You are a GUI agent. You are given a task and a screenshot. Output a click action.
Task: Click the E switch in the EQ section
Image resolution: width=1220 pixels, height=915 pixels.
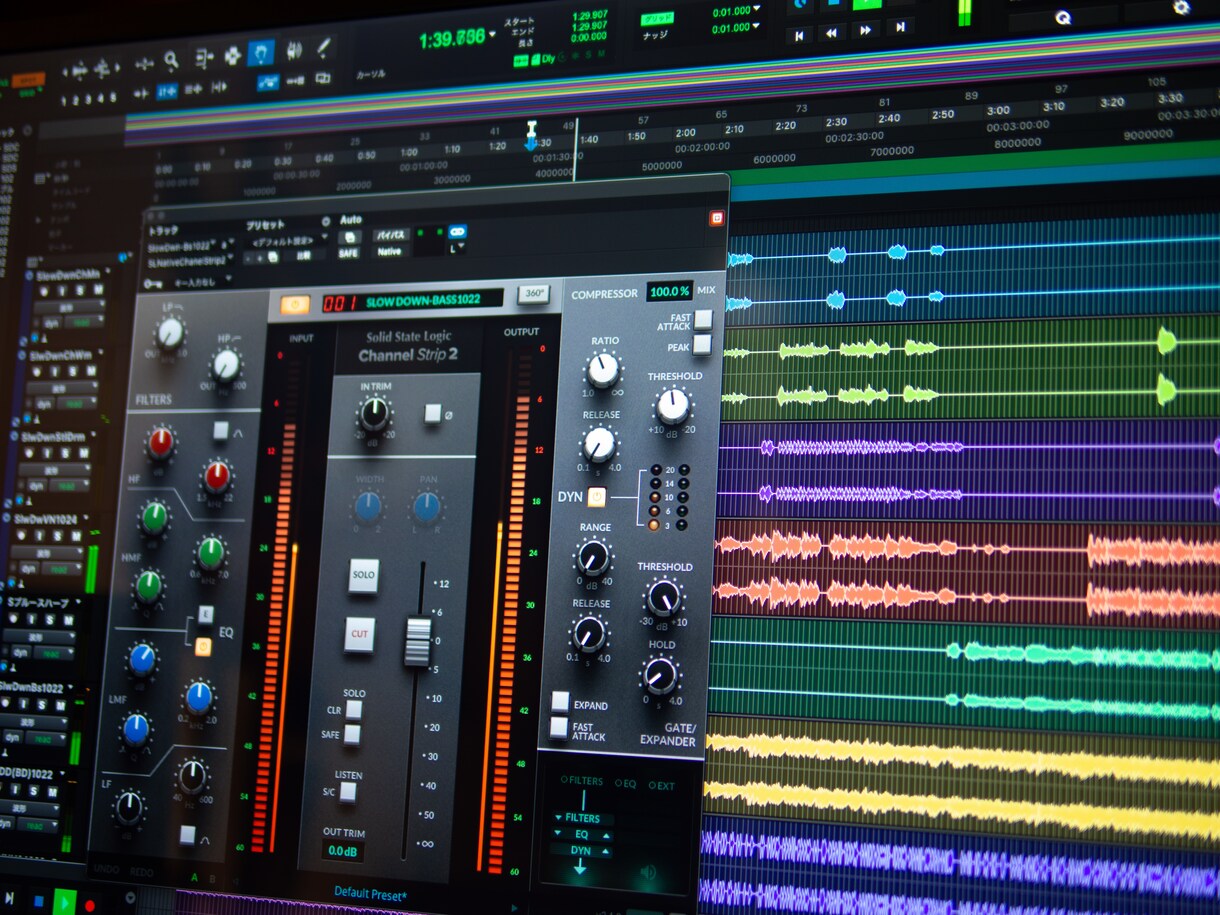click(x=205, y=614)
